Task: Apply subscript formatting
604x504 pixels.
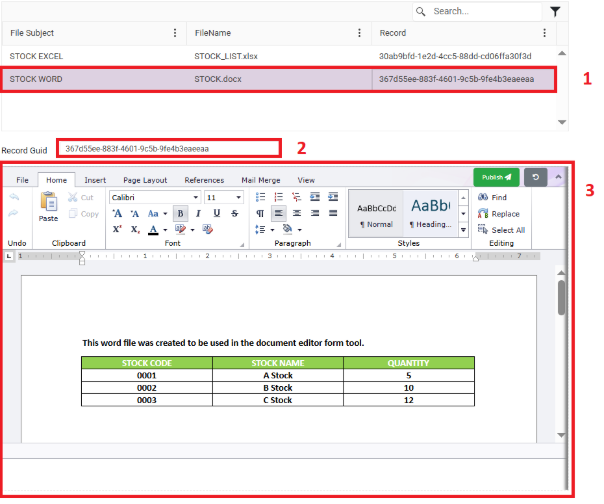Action: click(x=135, y=229)
